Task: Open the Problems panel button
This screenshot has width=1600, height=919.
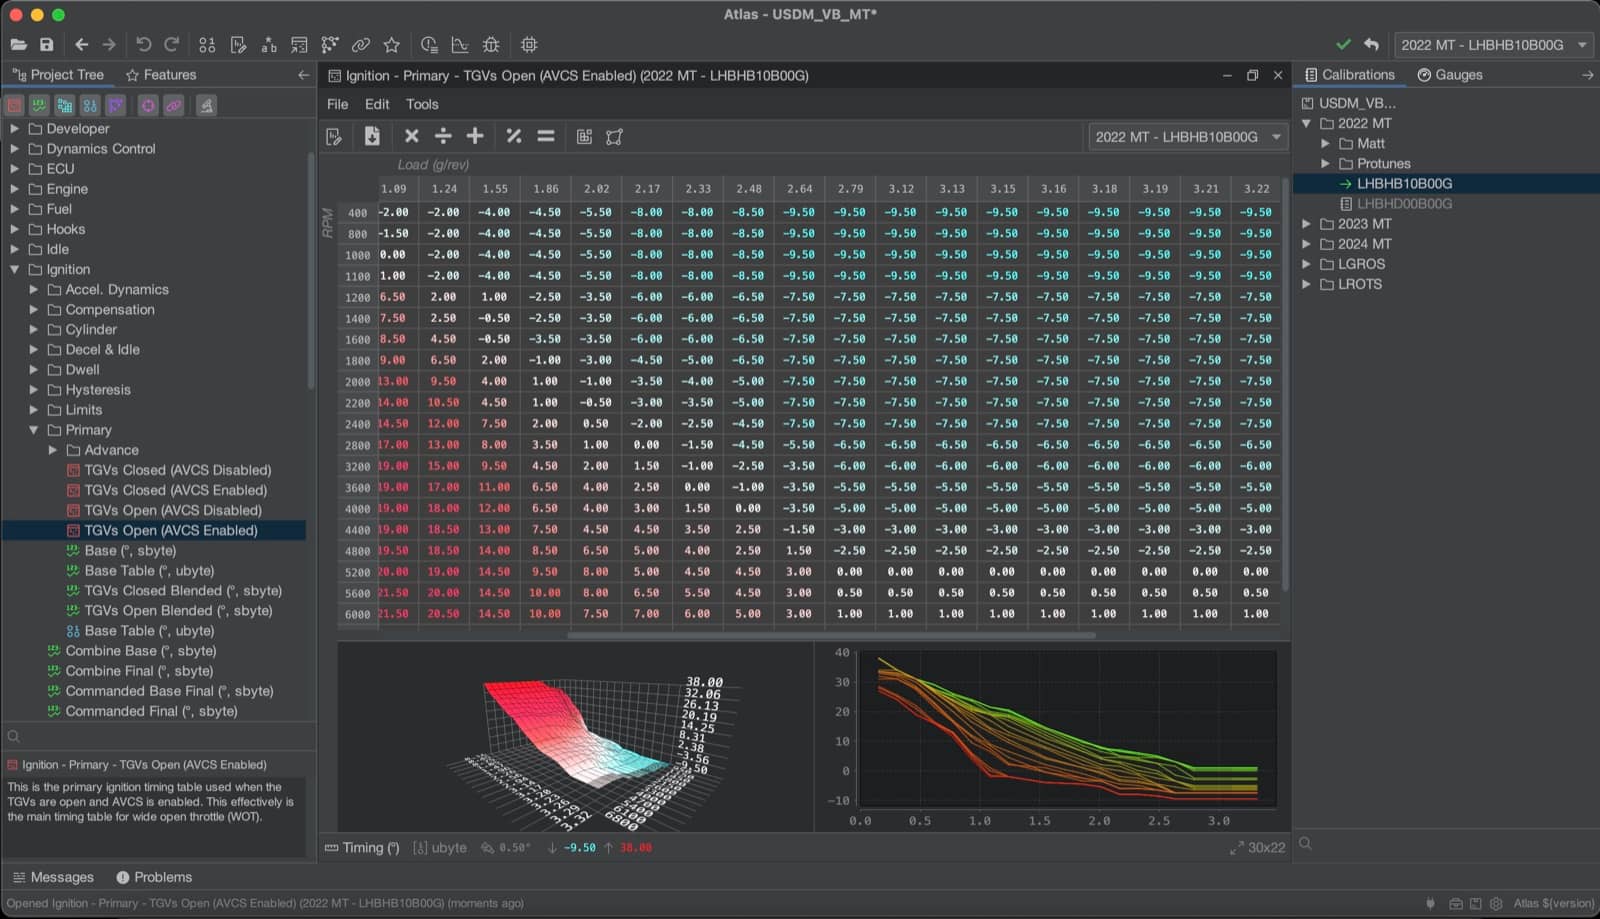Action: [x=154, y=877]
